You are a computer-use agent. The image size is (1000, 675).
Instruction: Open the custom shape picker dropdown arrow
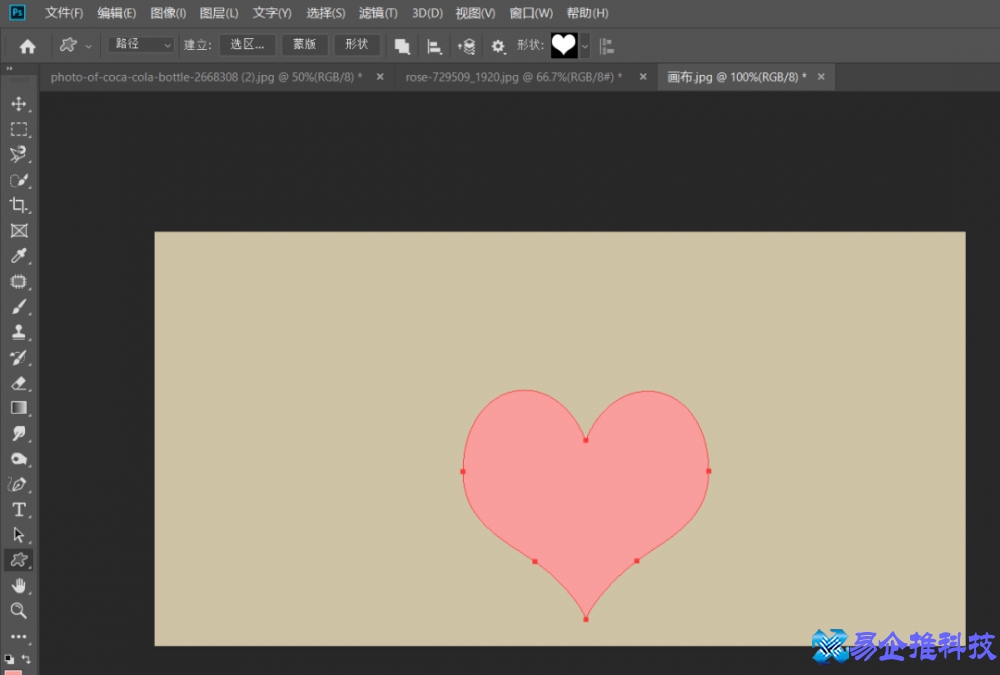585,46
